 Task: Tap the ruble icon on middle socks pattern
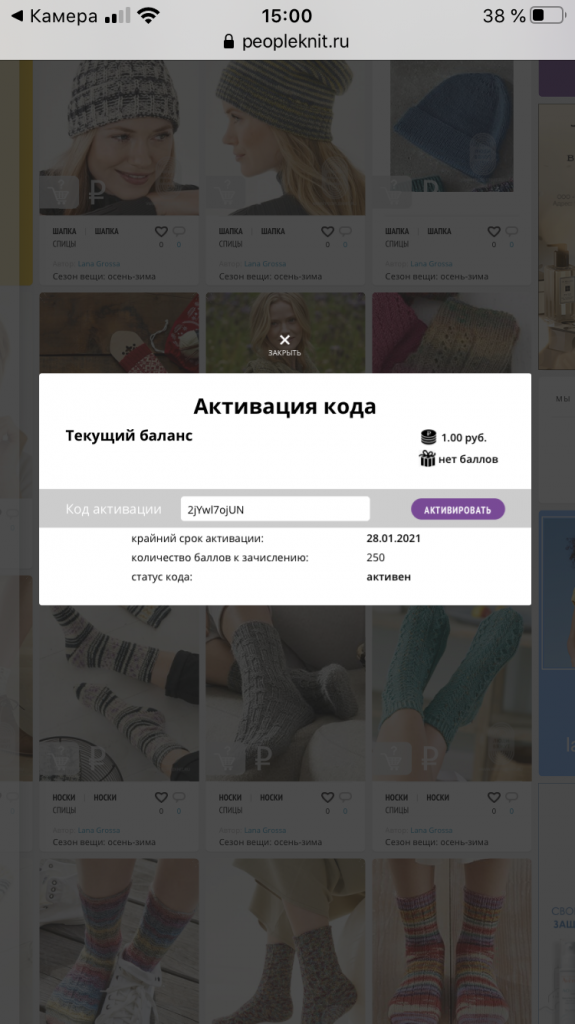pyautogui.click(x=263, y=759)
